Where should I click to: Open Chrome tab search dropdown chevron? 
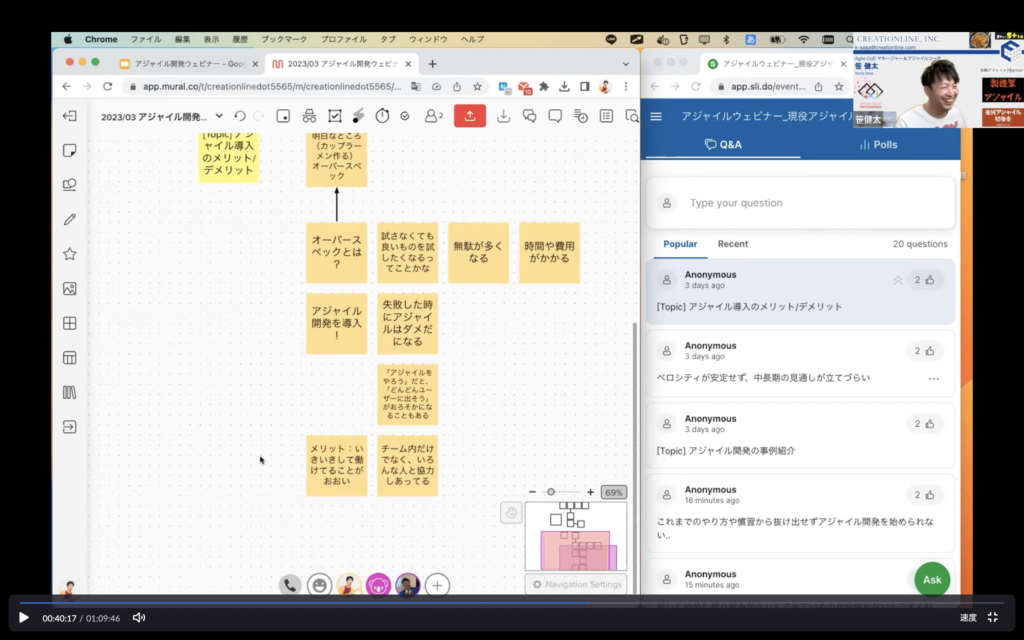(x=626, y=64)
